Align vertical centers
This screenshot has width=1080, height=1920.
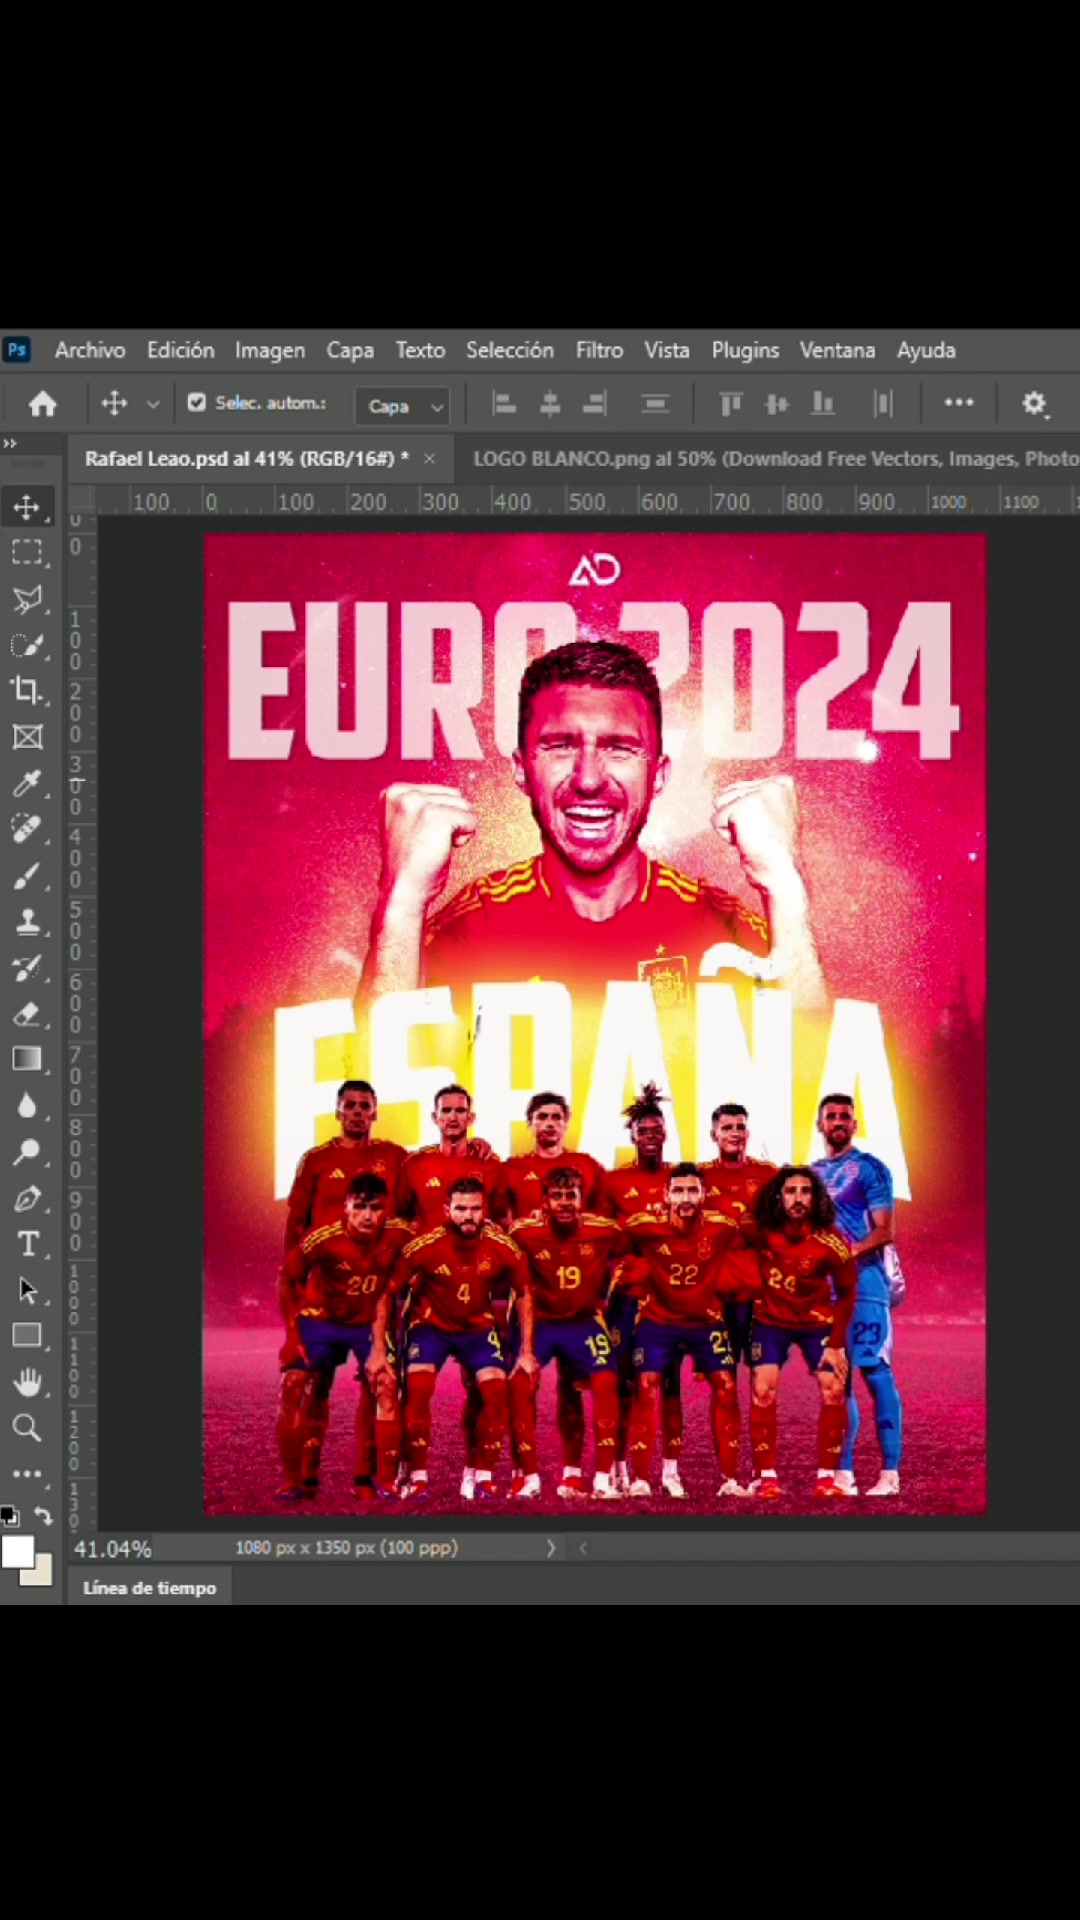click(777, 404)
